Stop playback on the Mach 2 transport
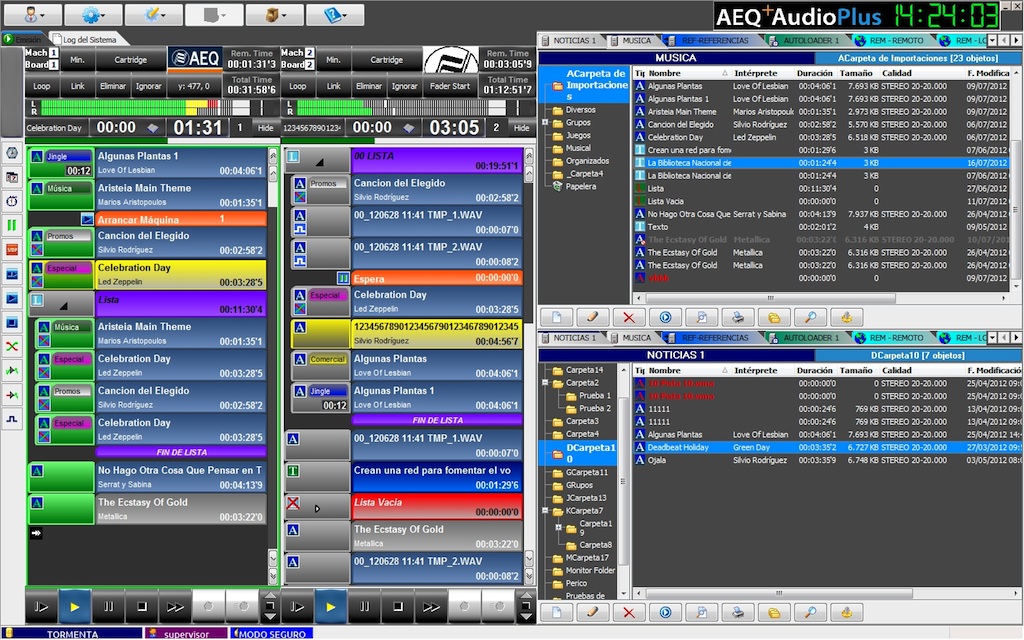Viewport: 1024px width, 640px height. pyautogui.click(x=398, y=607)
